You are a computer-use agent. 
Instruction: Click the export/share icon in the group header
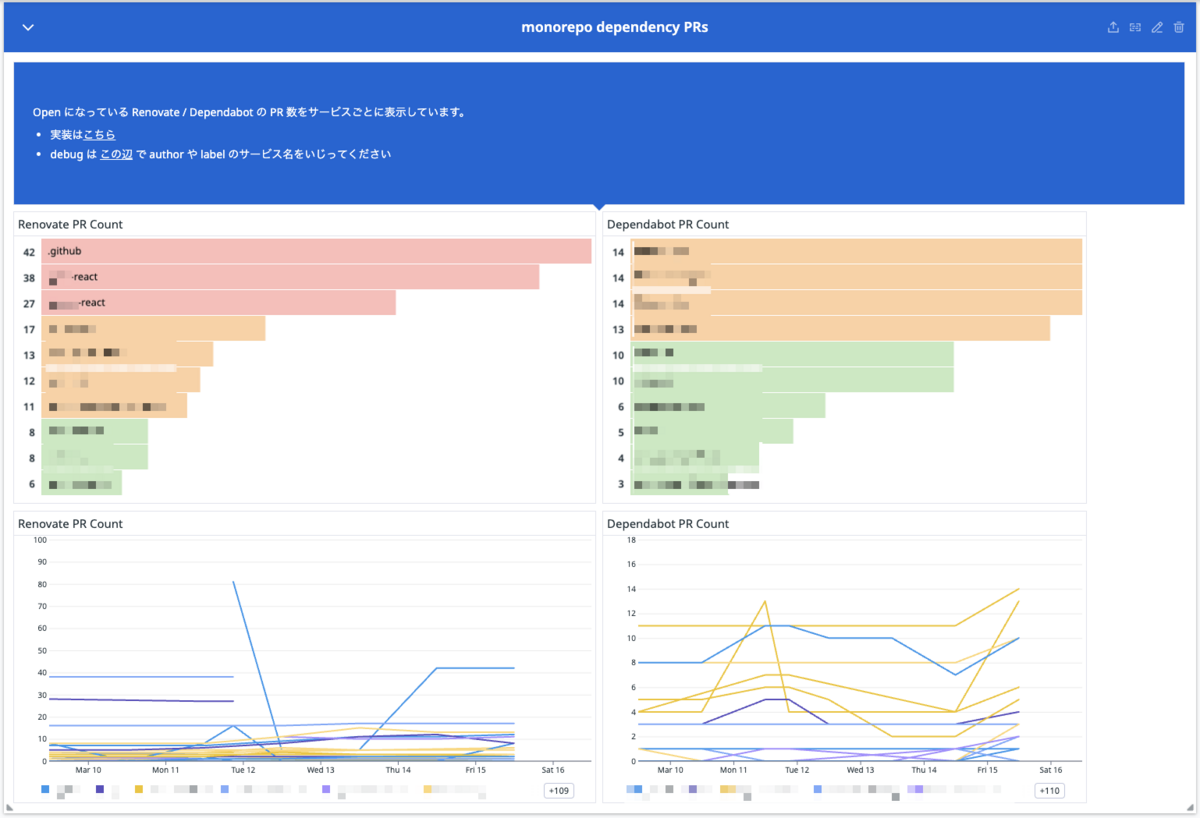(x=1113, y=28)
